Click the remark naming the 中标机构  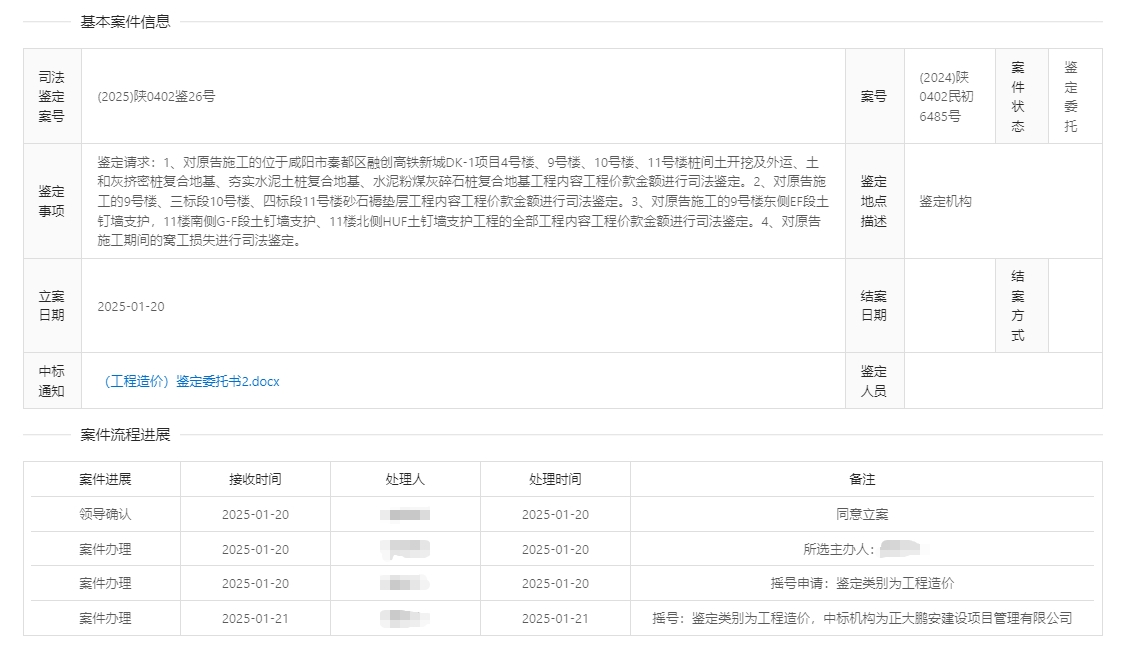coord(862,618)
